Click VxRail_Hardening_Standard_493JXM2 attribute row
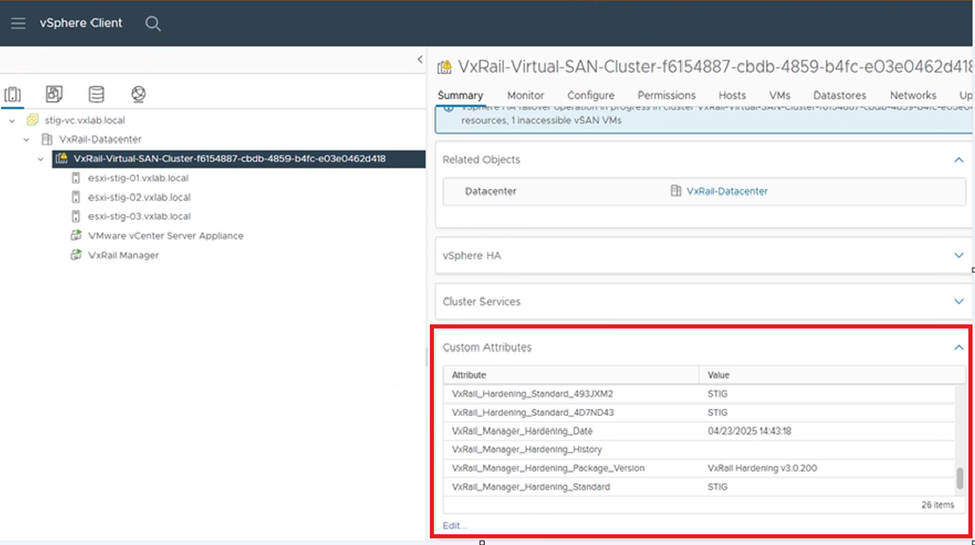 [699, 394]
